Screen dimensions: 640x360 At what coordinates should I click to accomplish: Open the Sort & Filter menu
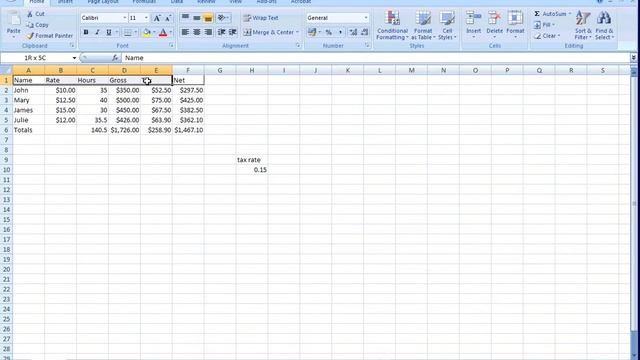(x=583, y=25)
